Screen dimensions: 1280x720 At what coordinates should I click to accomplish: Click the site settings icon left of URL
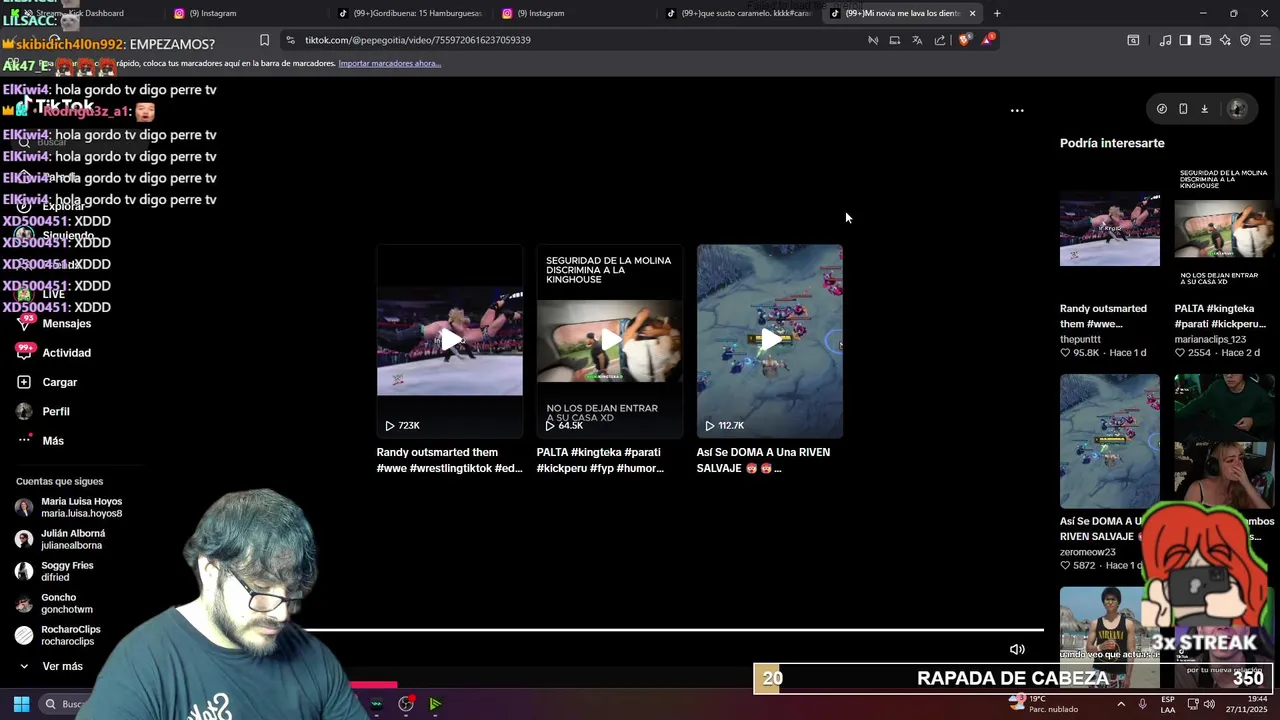click(x=290, y=40)
